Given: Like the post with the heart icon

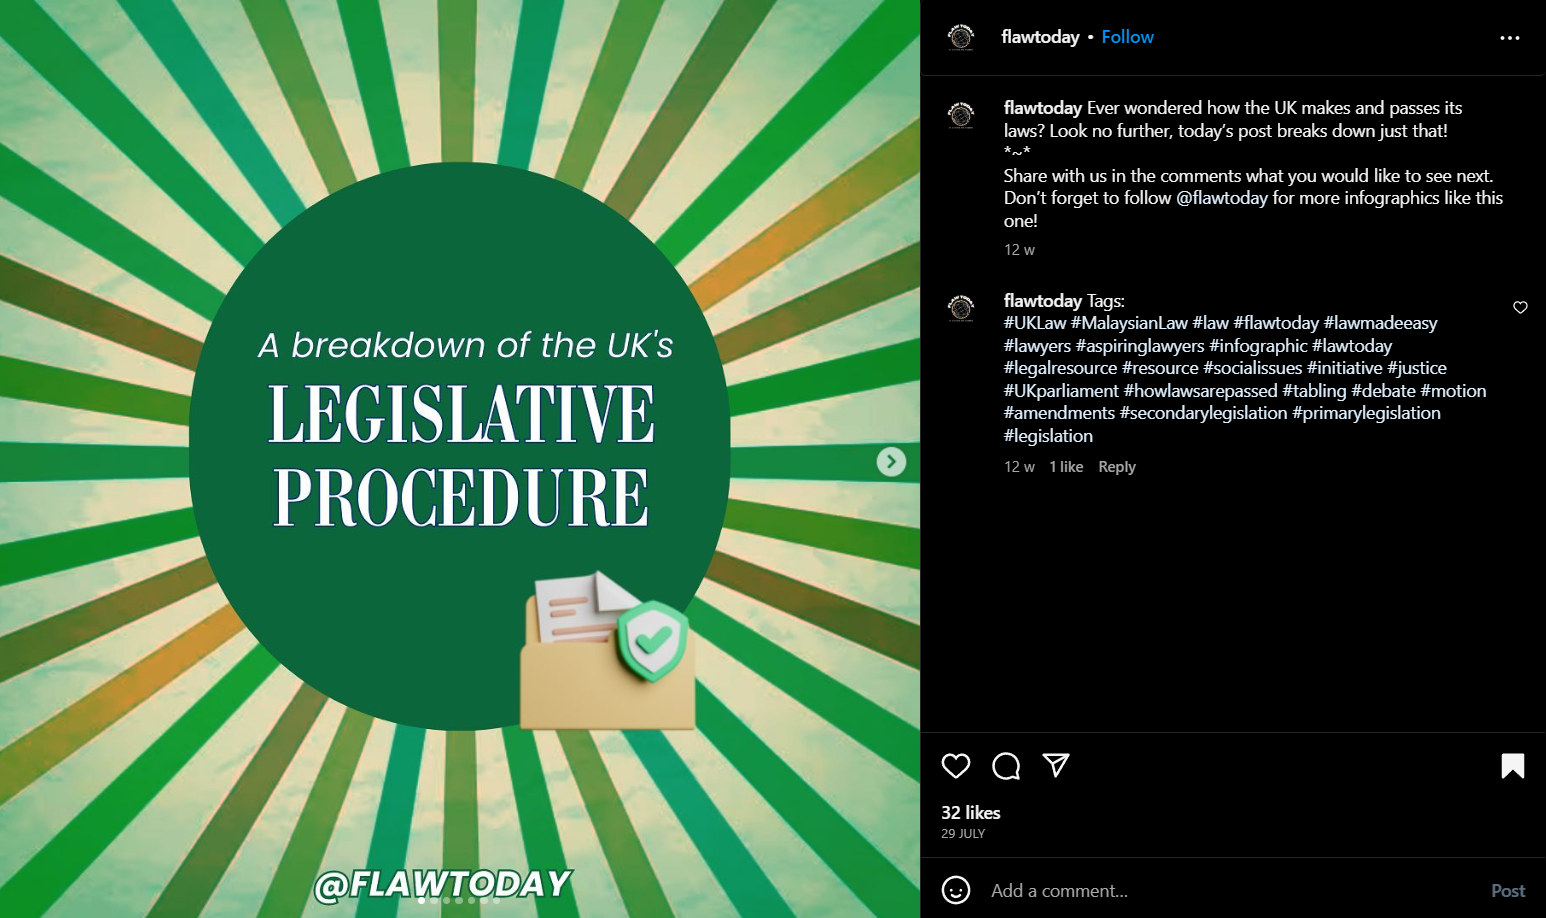Looking at the screenshot, I should 956,766.
